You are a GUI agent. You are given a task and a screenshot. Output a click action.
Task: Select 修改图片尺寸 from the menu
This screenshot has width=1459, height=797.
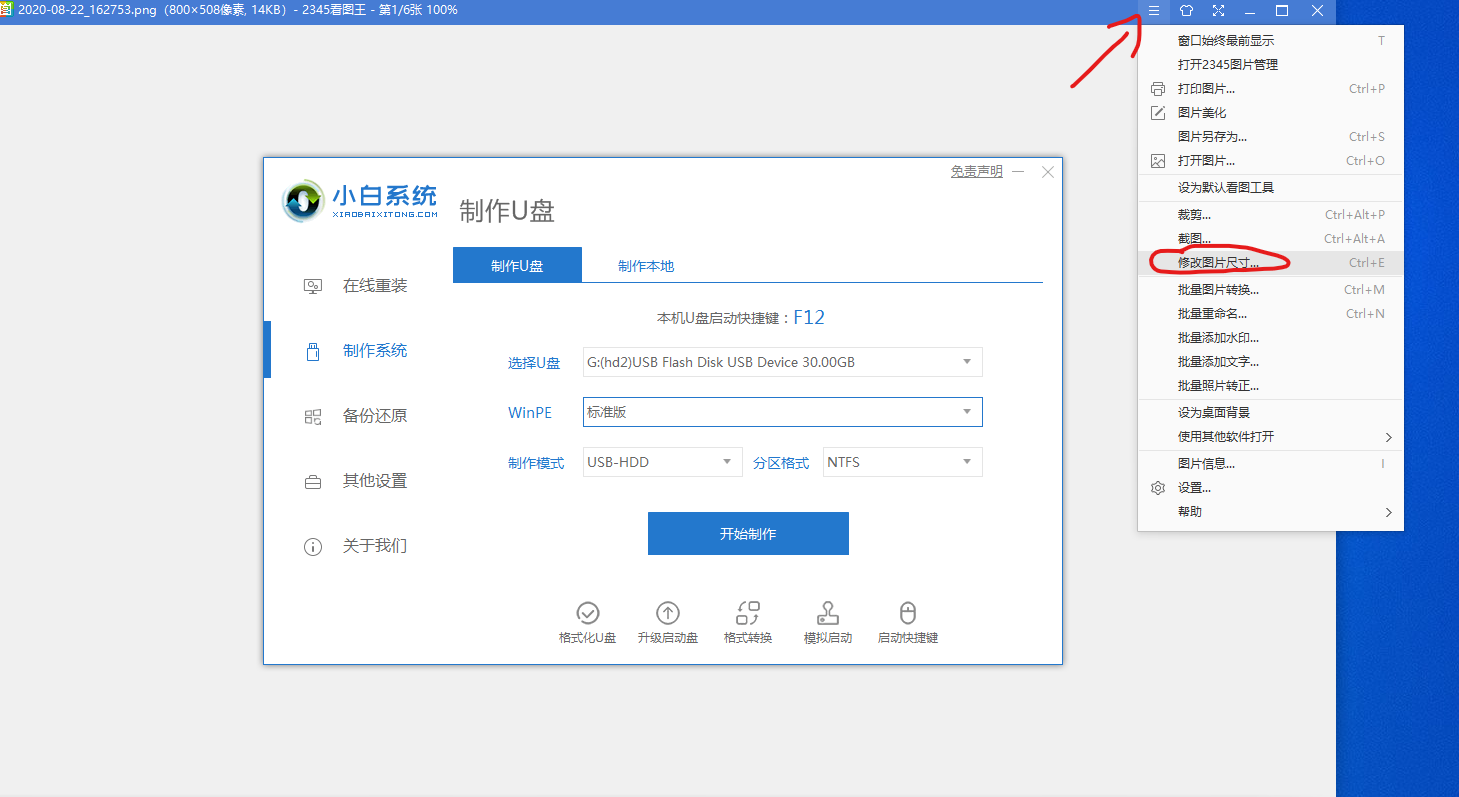point(1218,263)
